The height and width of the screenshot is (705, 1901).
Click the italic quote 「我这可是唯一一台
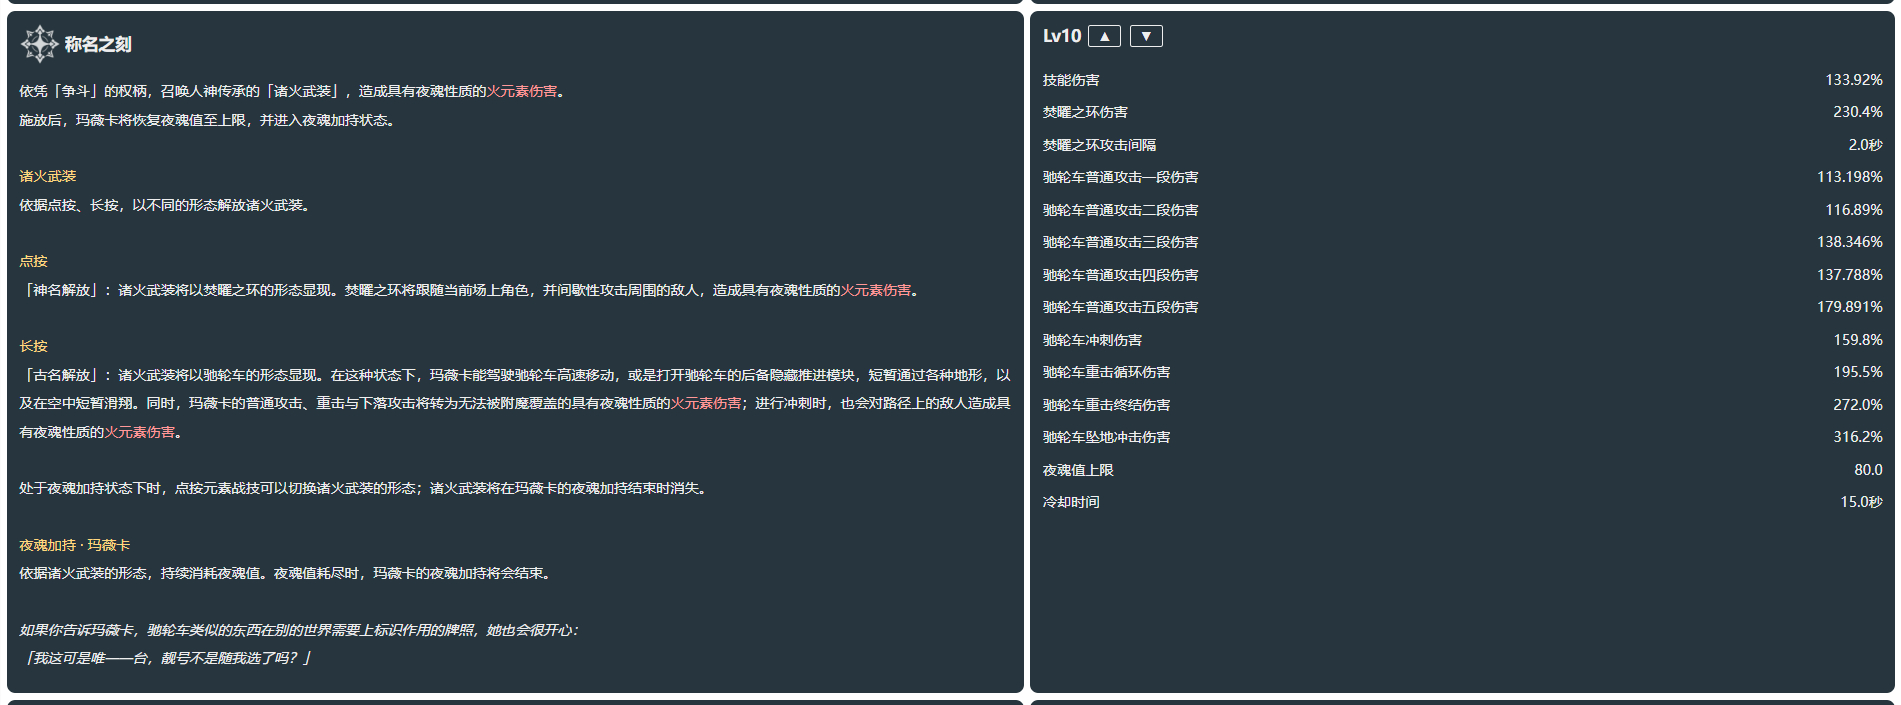[x=165, y=658]
